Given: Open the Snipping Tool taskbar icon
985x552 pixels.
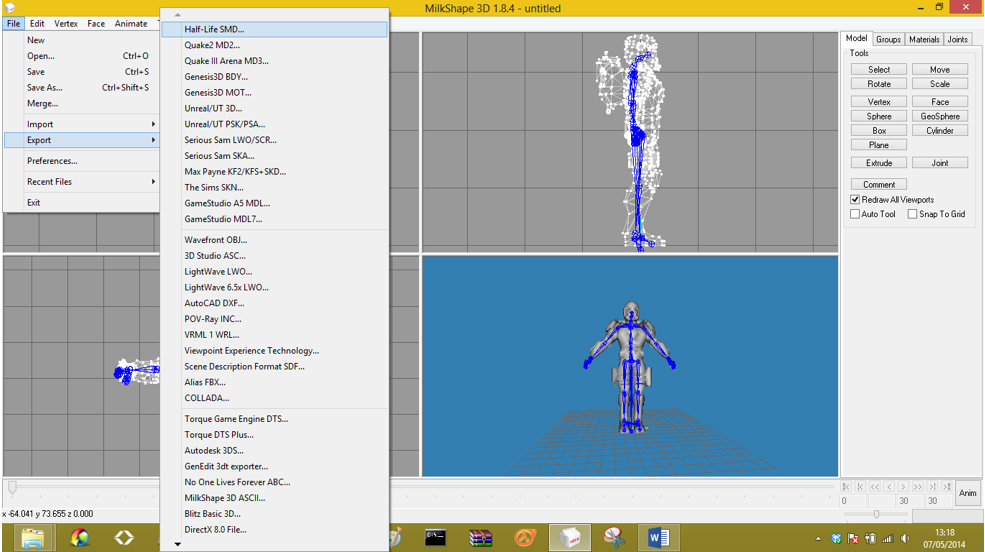Looking at the screenshot, I should [614, 538].
